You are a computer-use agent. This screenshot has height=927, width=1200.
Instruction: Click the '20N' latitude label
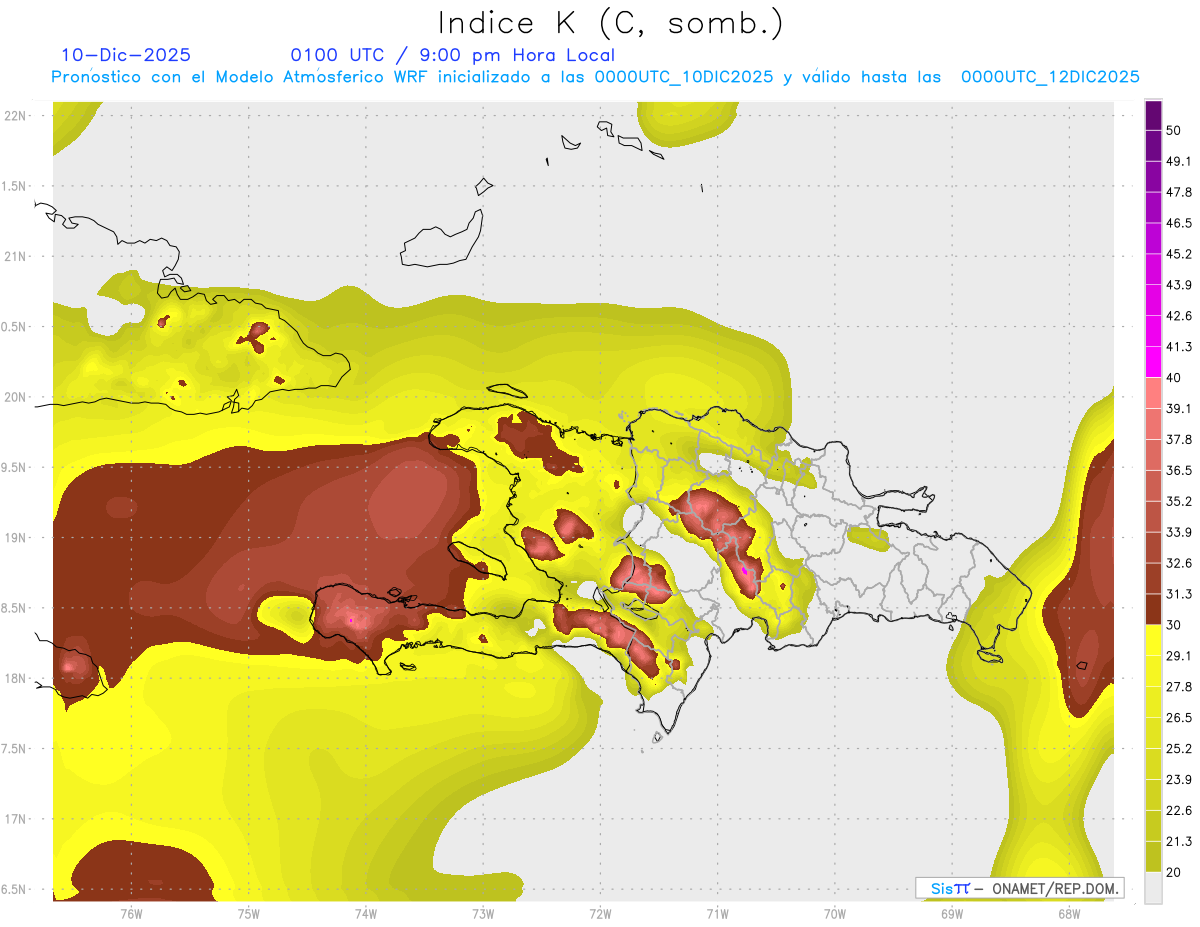[x=16, y=397]
